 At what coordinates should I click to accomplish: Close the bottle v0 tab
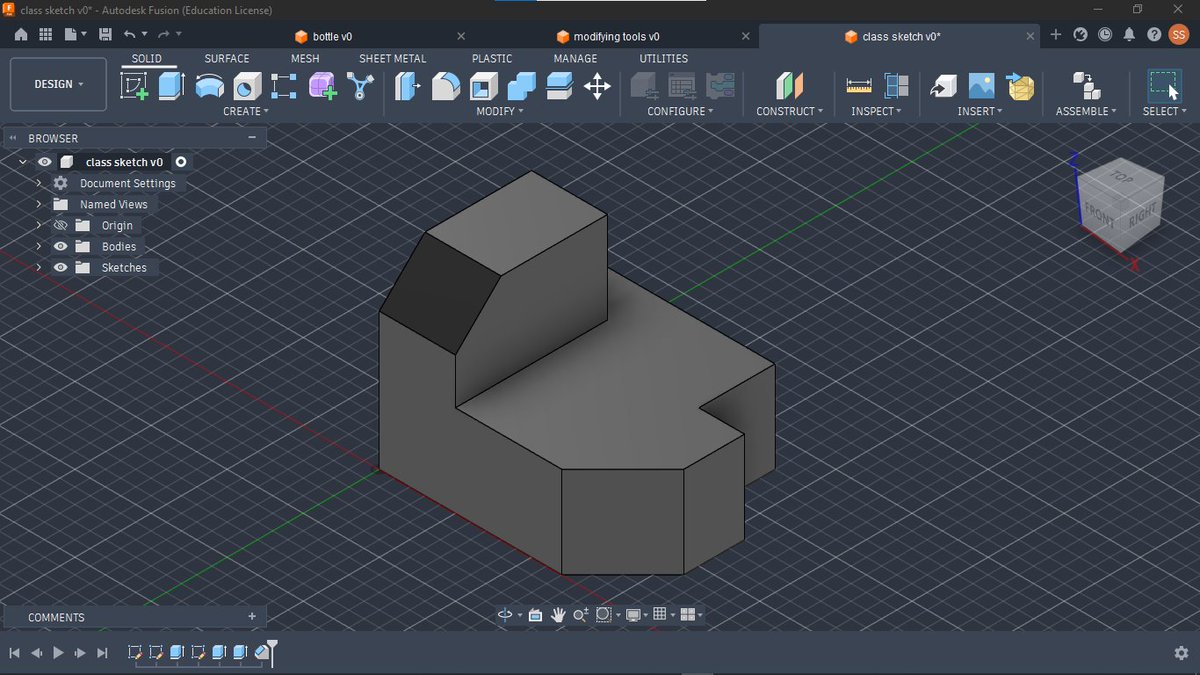[x=461, y=36]
